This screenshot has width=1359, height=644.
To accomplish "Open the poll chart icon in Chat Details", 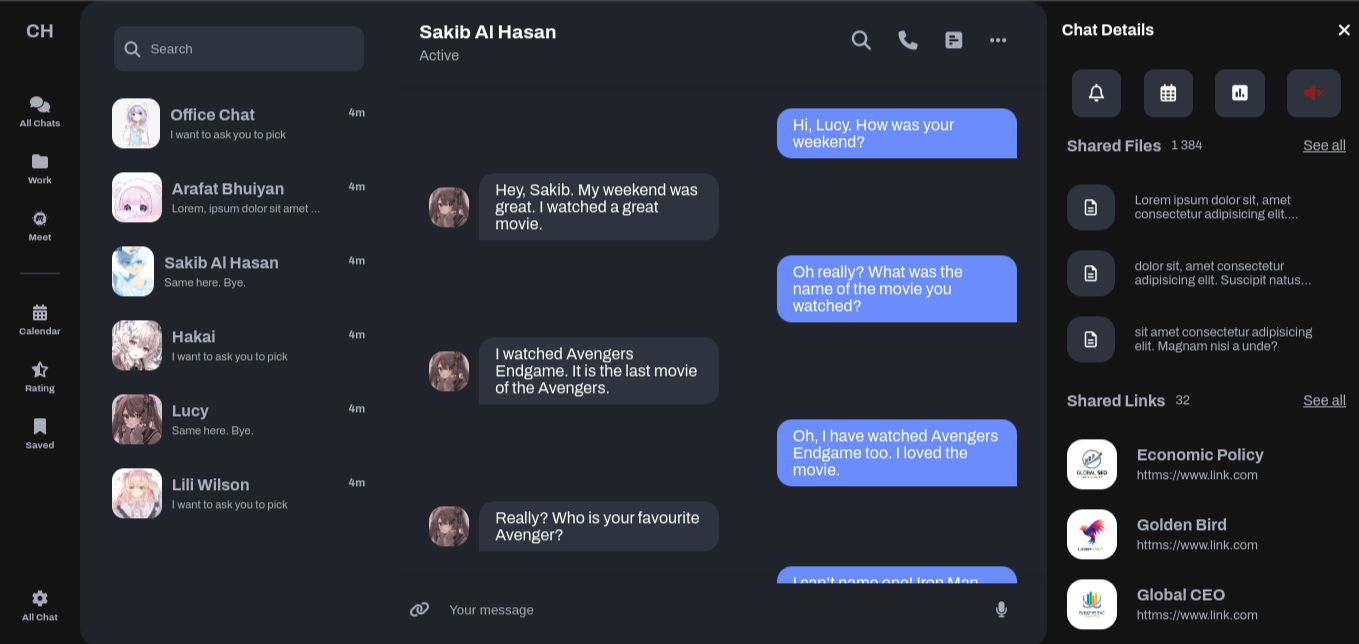I will point(1240,93).
